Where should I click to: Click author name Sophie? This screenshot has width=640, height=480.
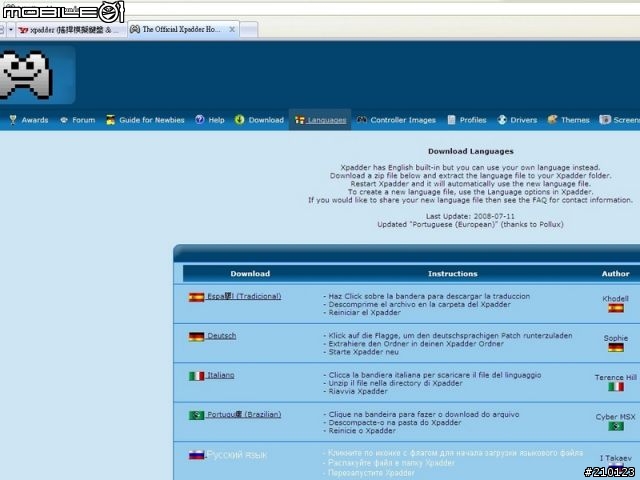point(616,338)
